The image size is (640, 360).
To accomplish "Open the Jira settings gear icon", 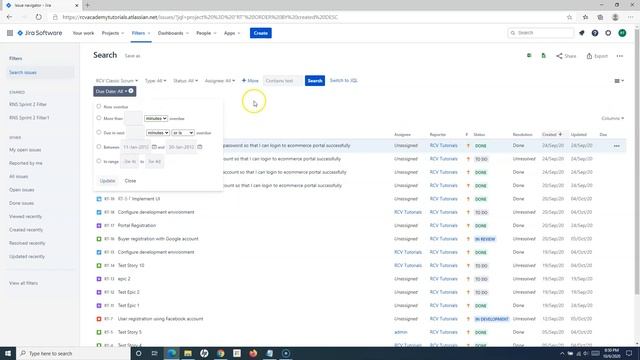I will click(x=608, y=33).
